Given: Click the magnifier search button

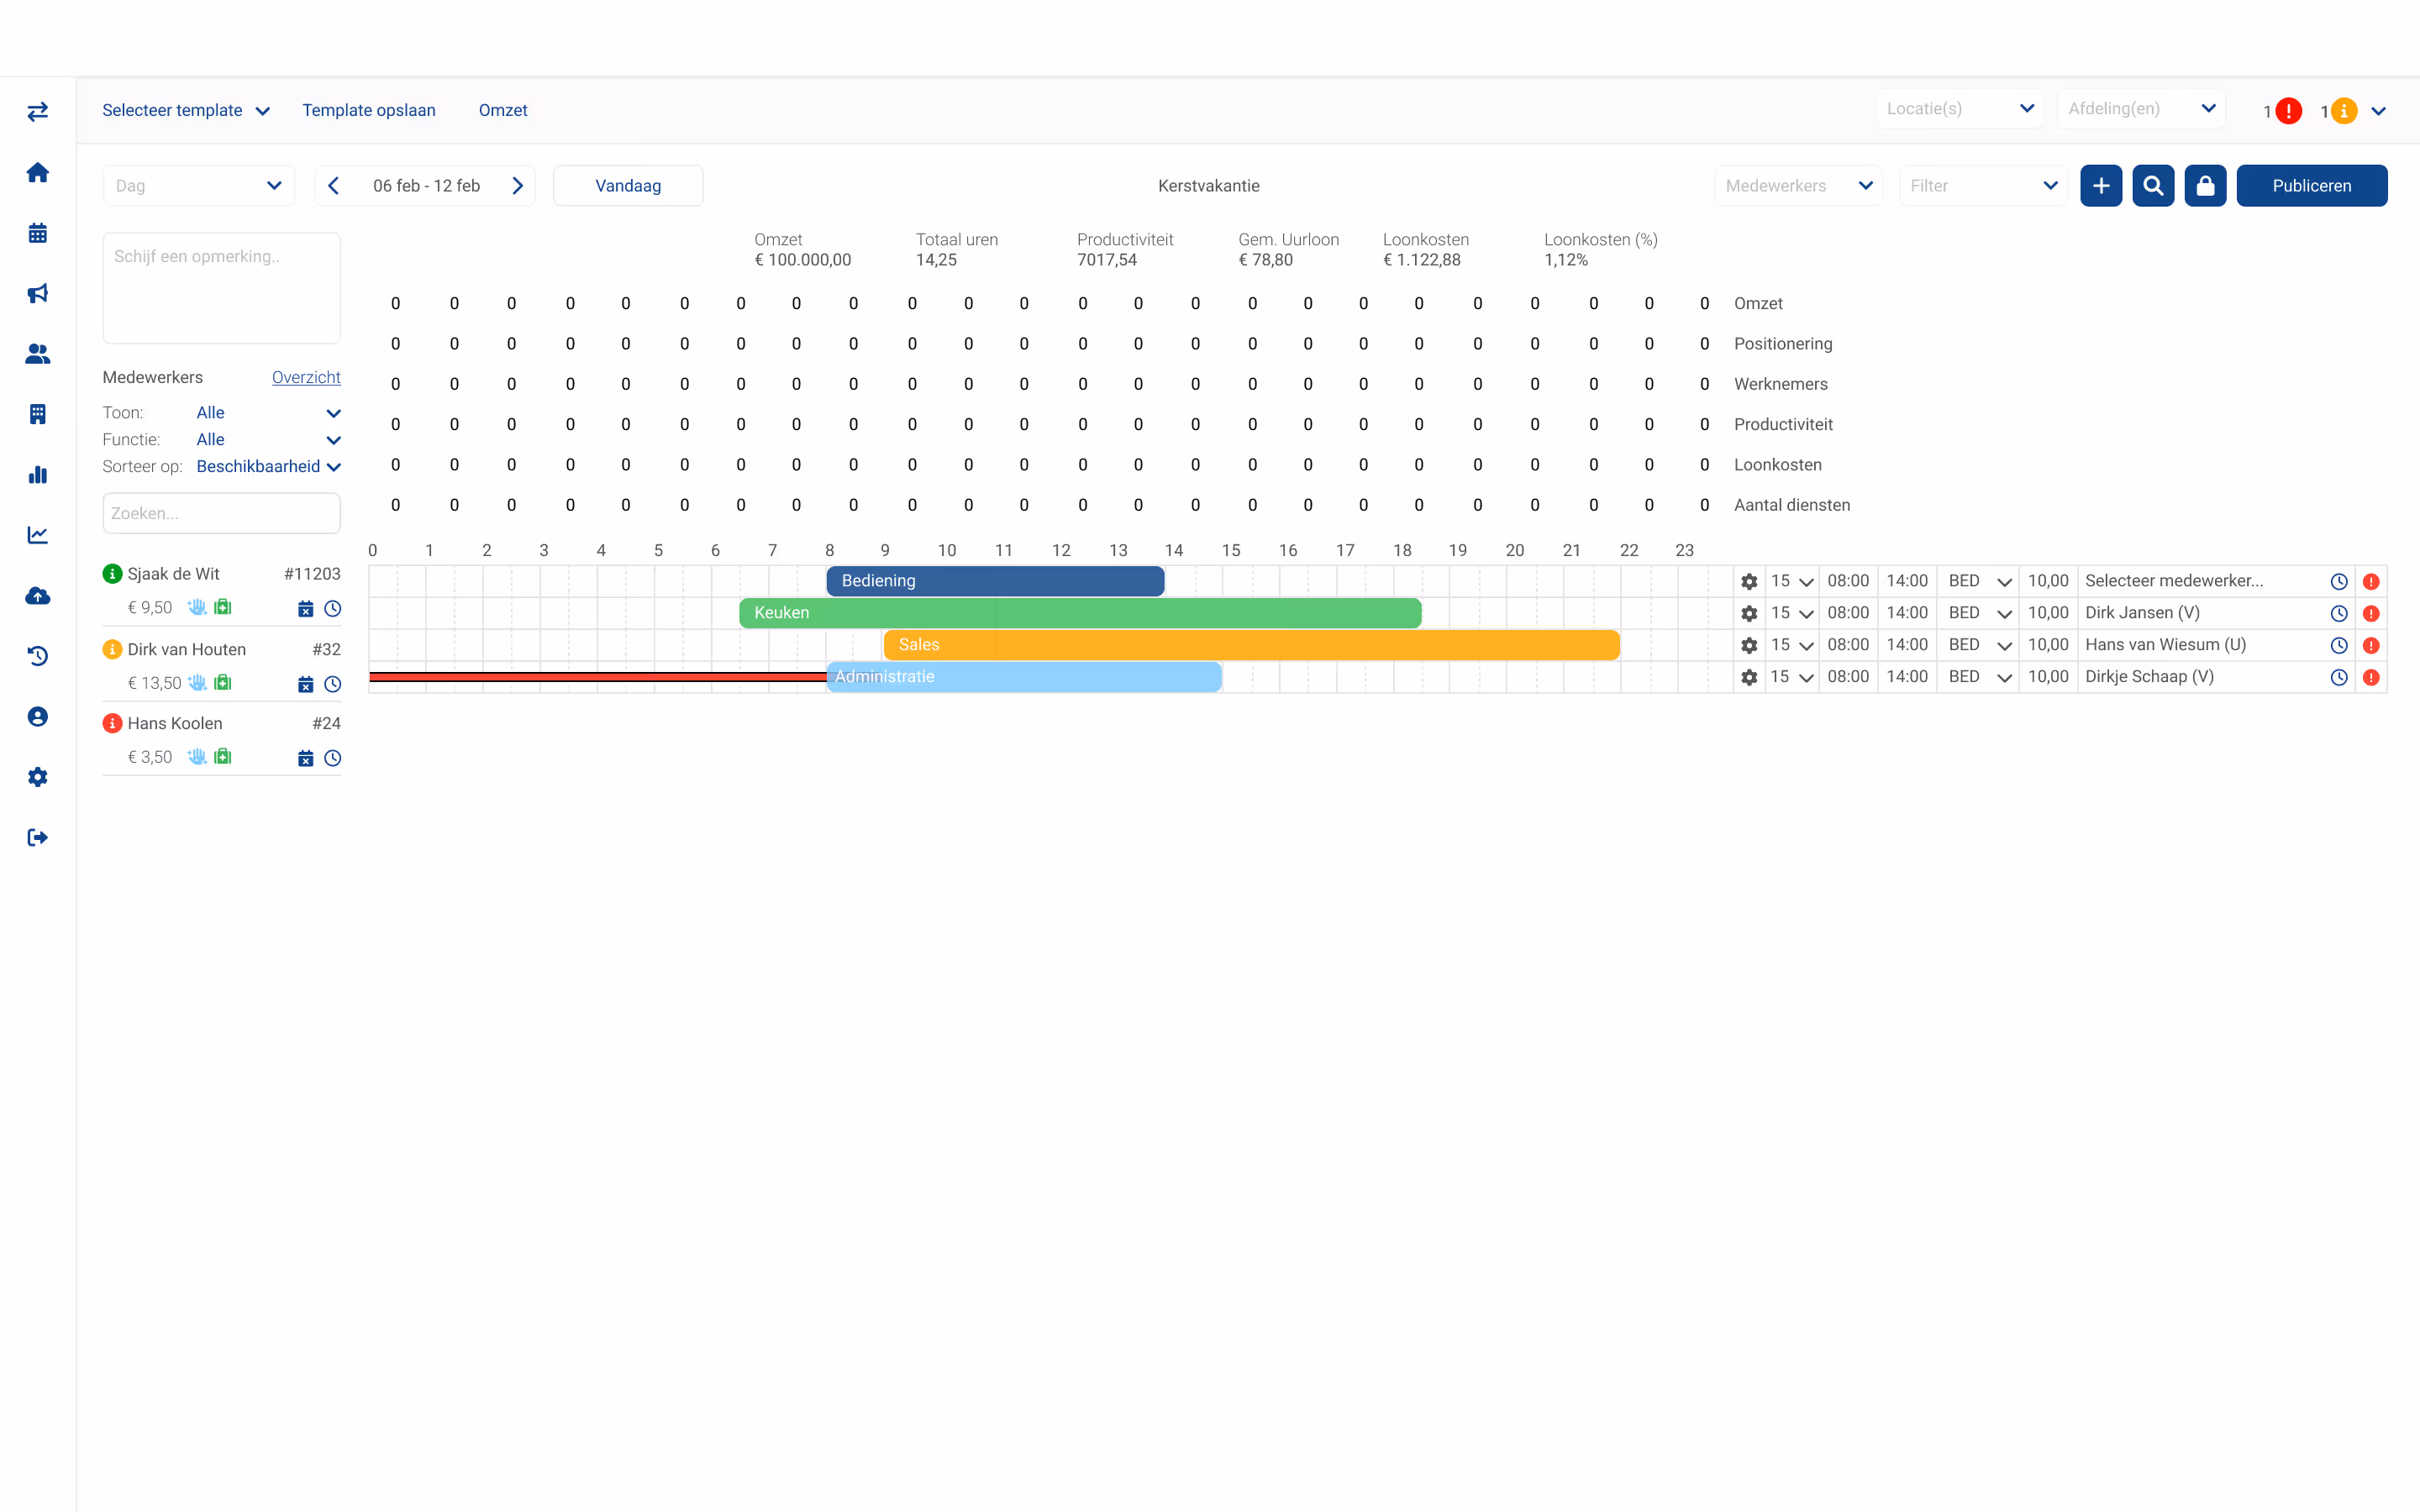Looking at the screenshot, I should 2153,186.
